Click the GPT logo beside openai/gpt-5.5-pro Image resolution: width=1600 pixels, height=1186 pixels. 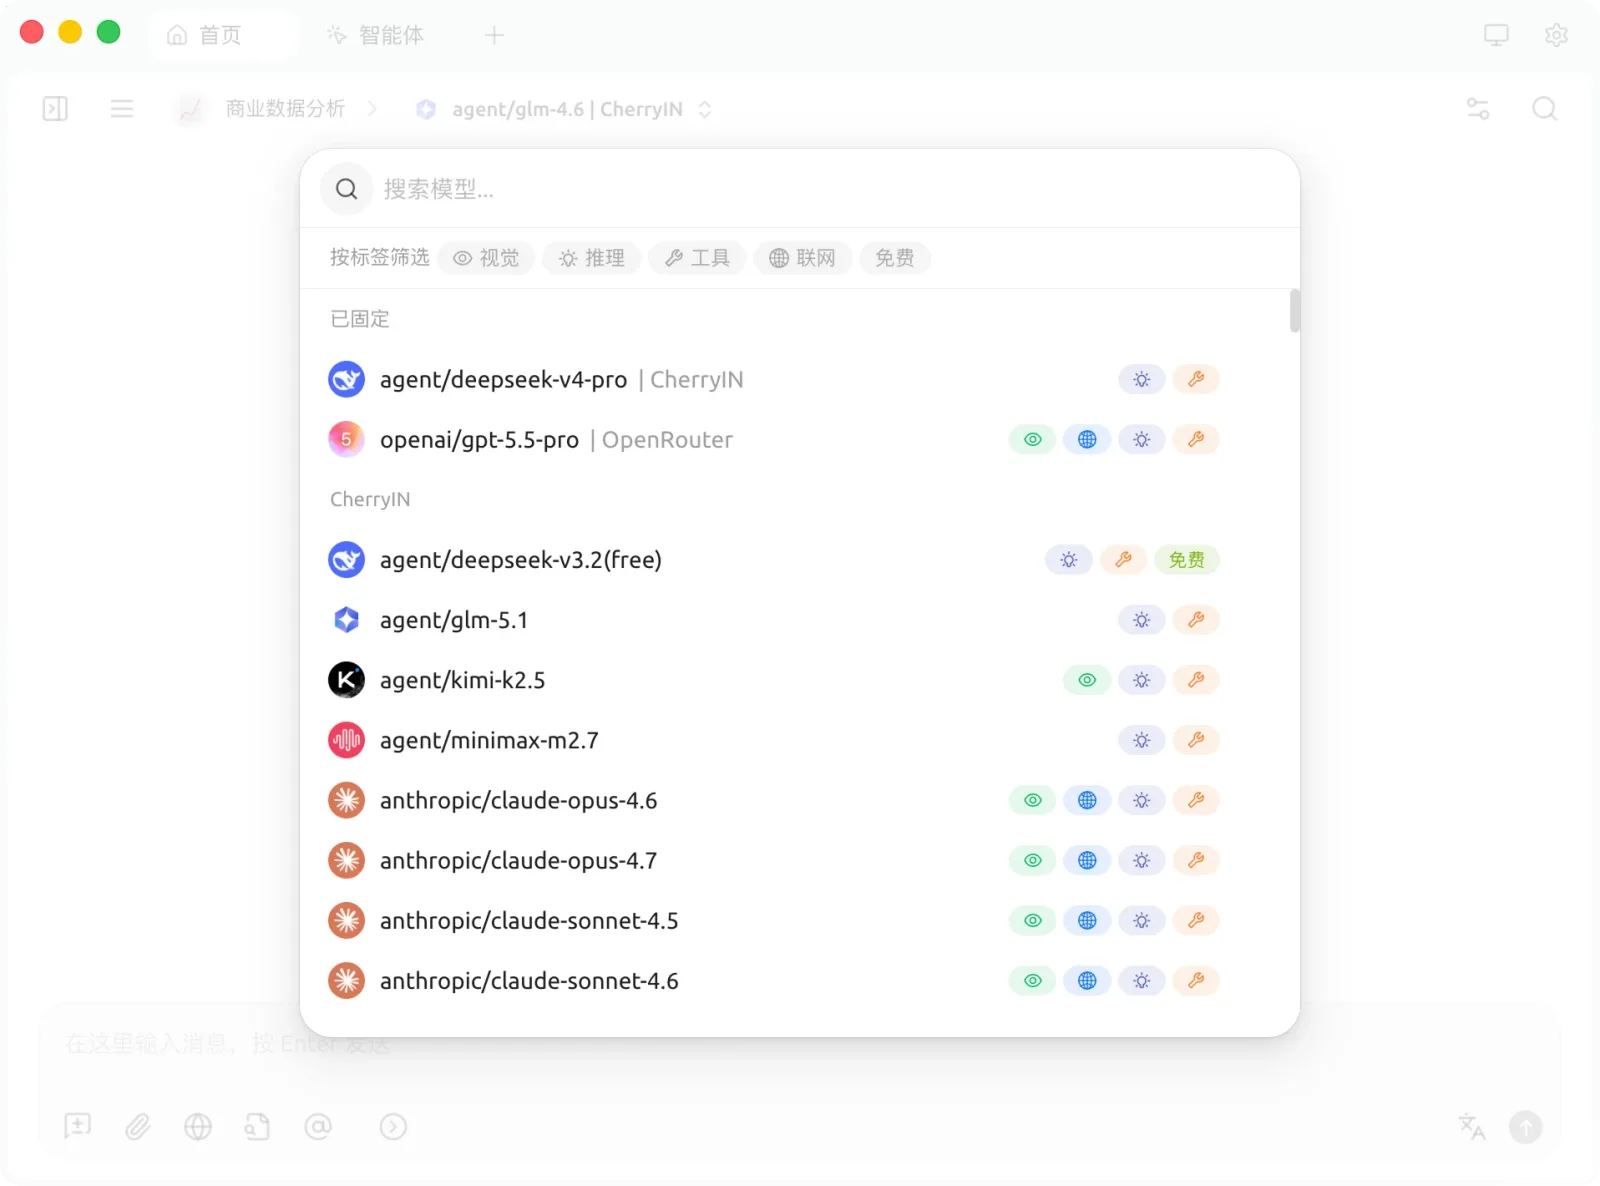click(346, 440)
